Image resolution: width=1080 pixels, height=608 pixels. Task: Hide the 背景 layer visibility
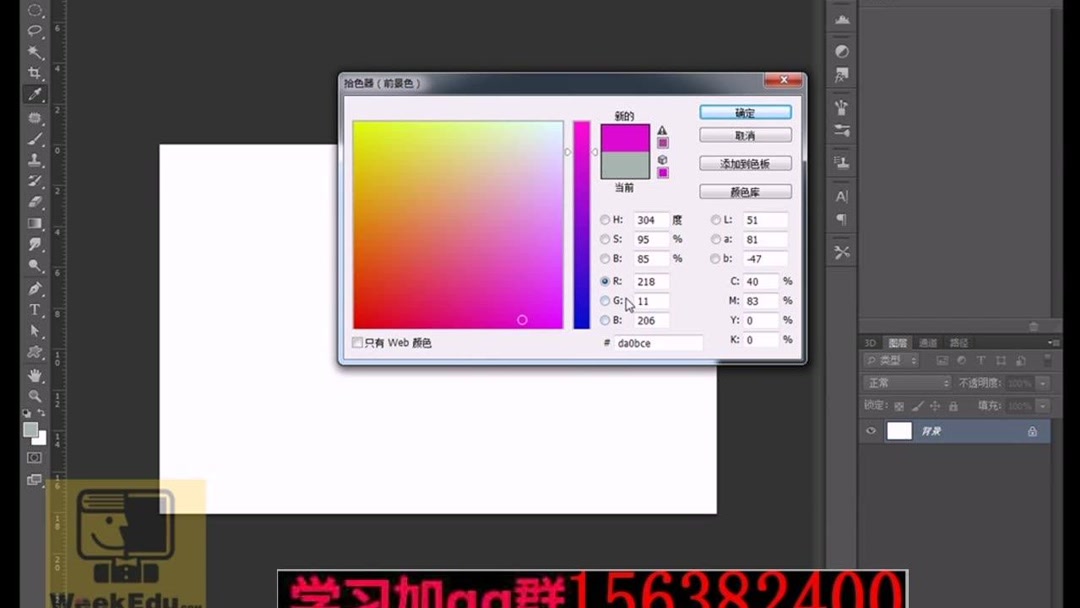coord(871,430)
